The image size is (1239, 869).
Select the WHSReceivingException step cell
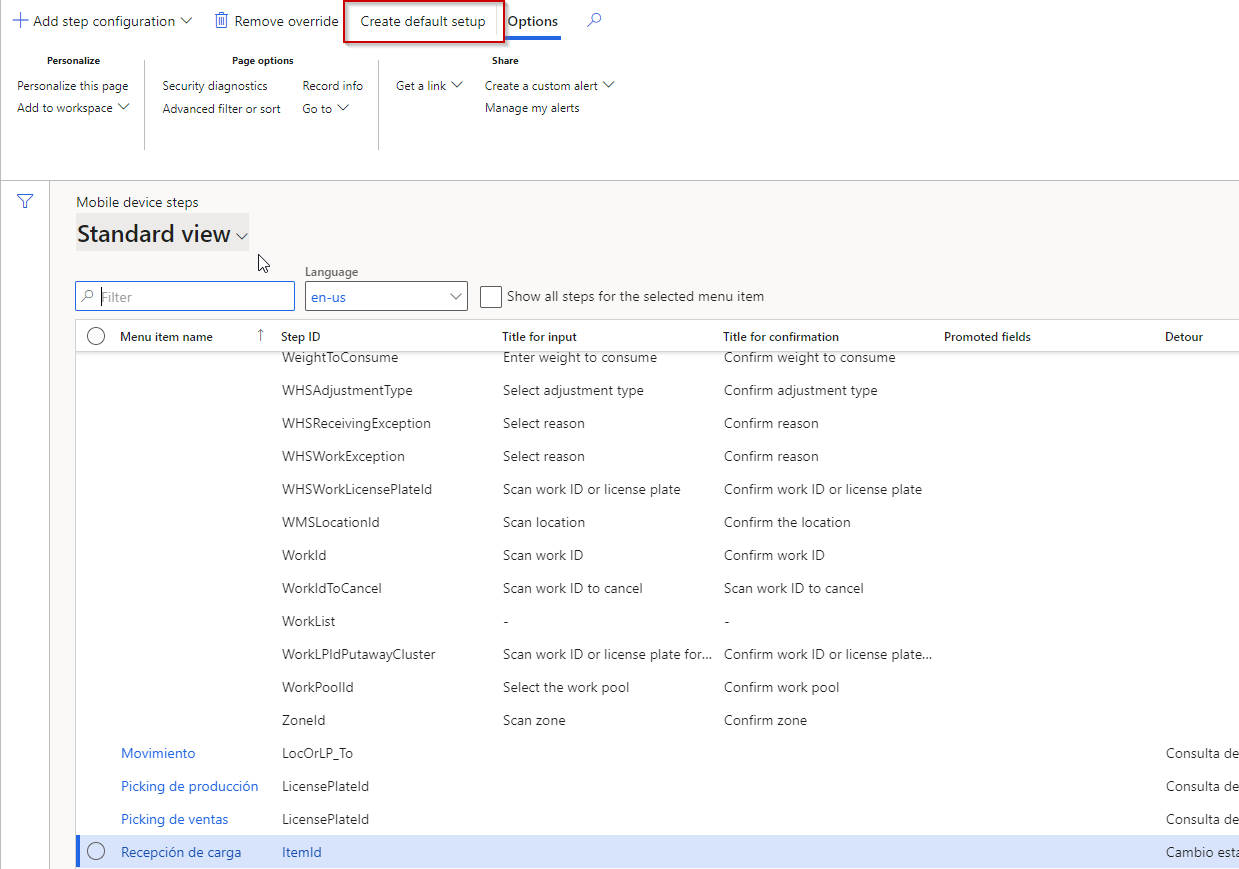(356, 423)
